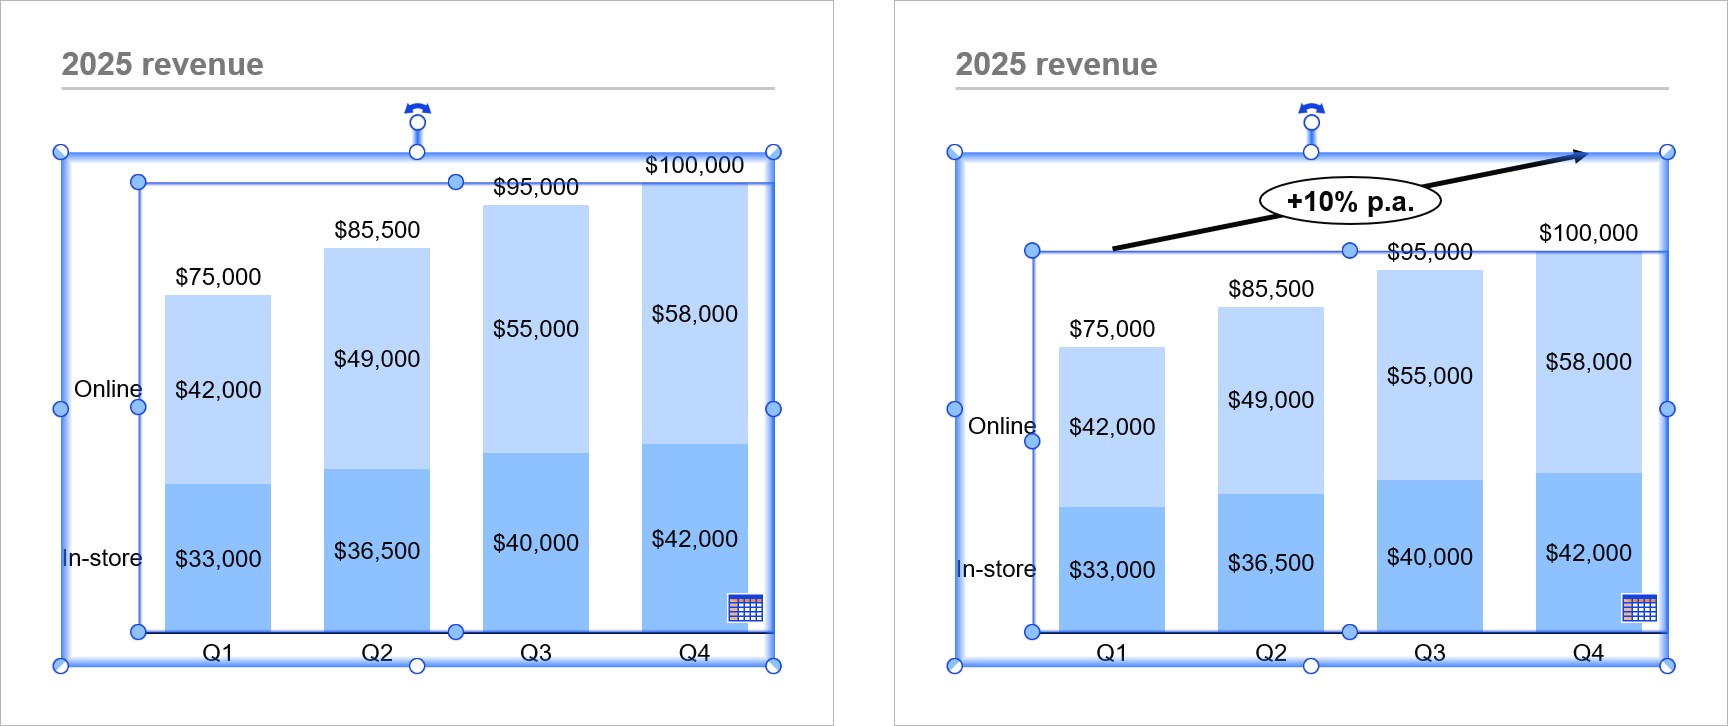1728x726 pixels.
Task: Click the rotate handle above the right chart
Action: 1311,110
